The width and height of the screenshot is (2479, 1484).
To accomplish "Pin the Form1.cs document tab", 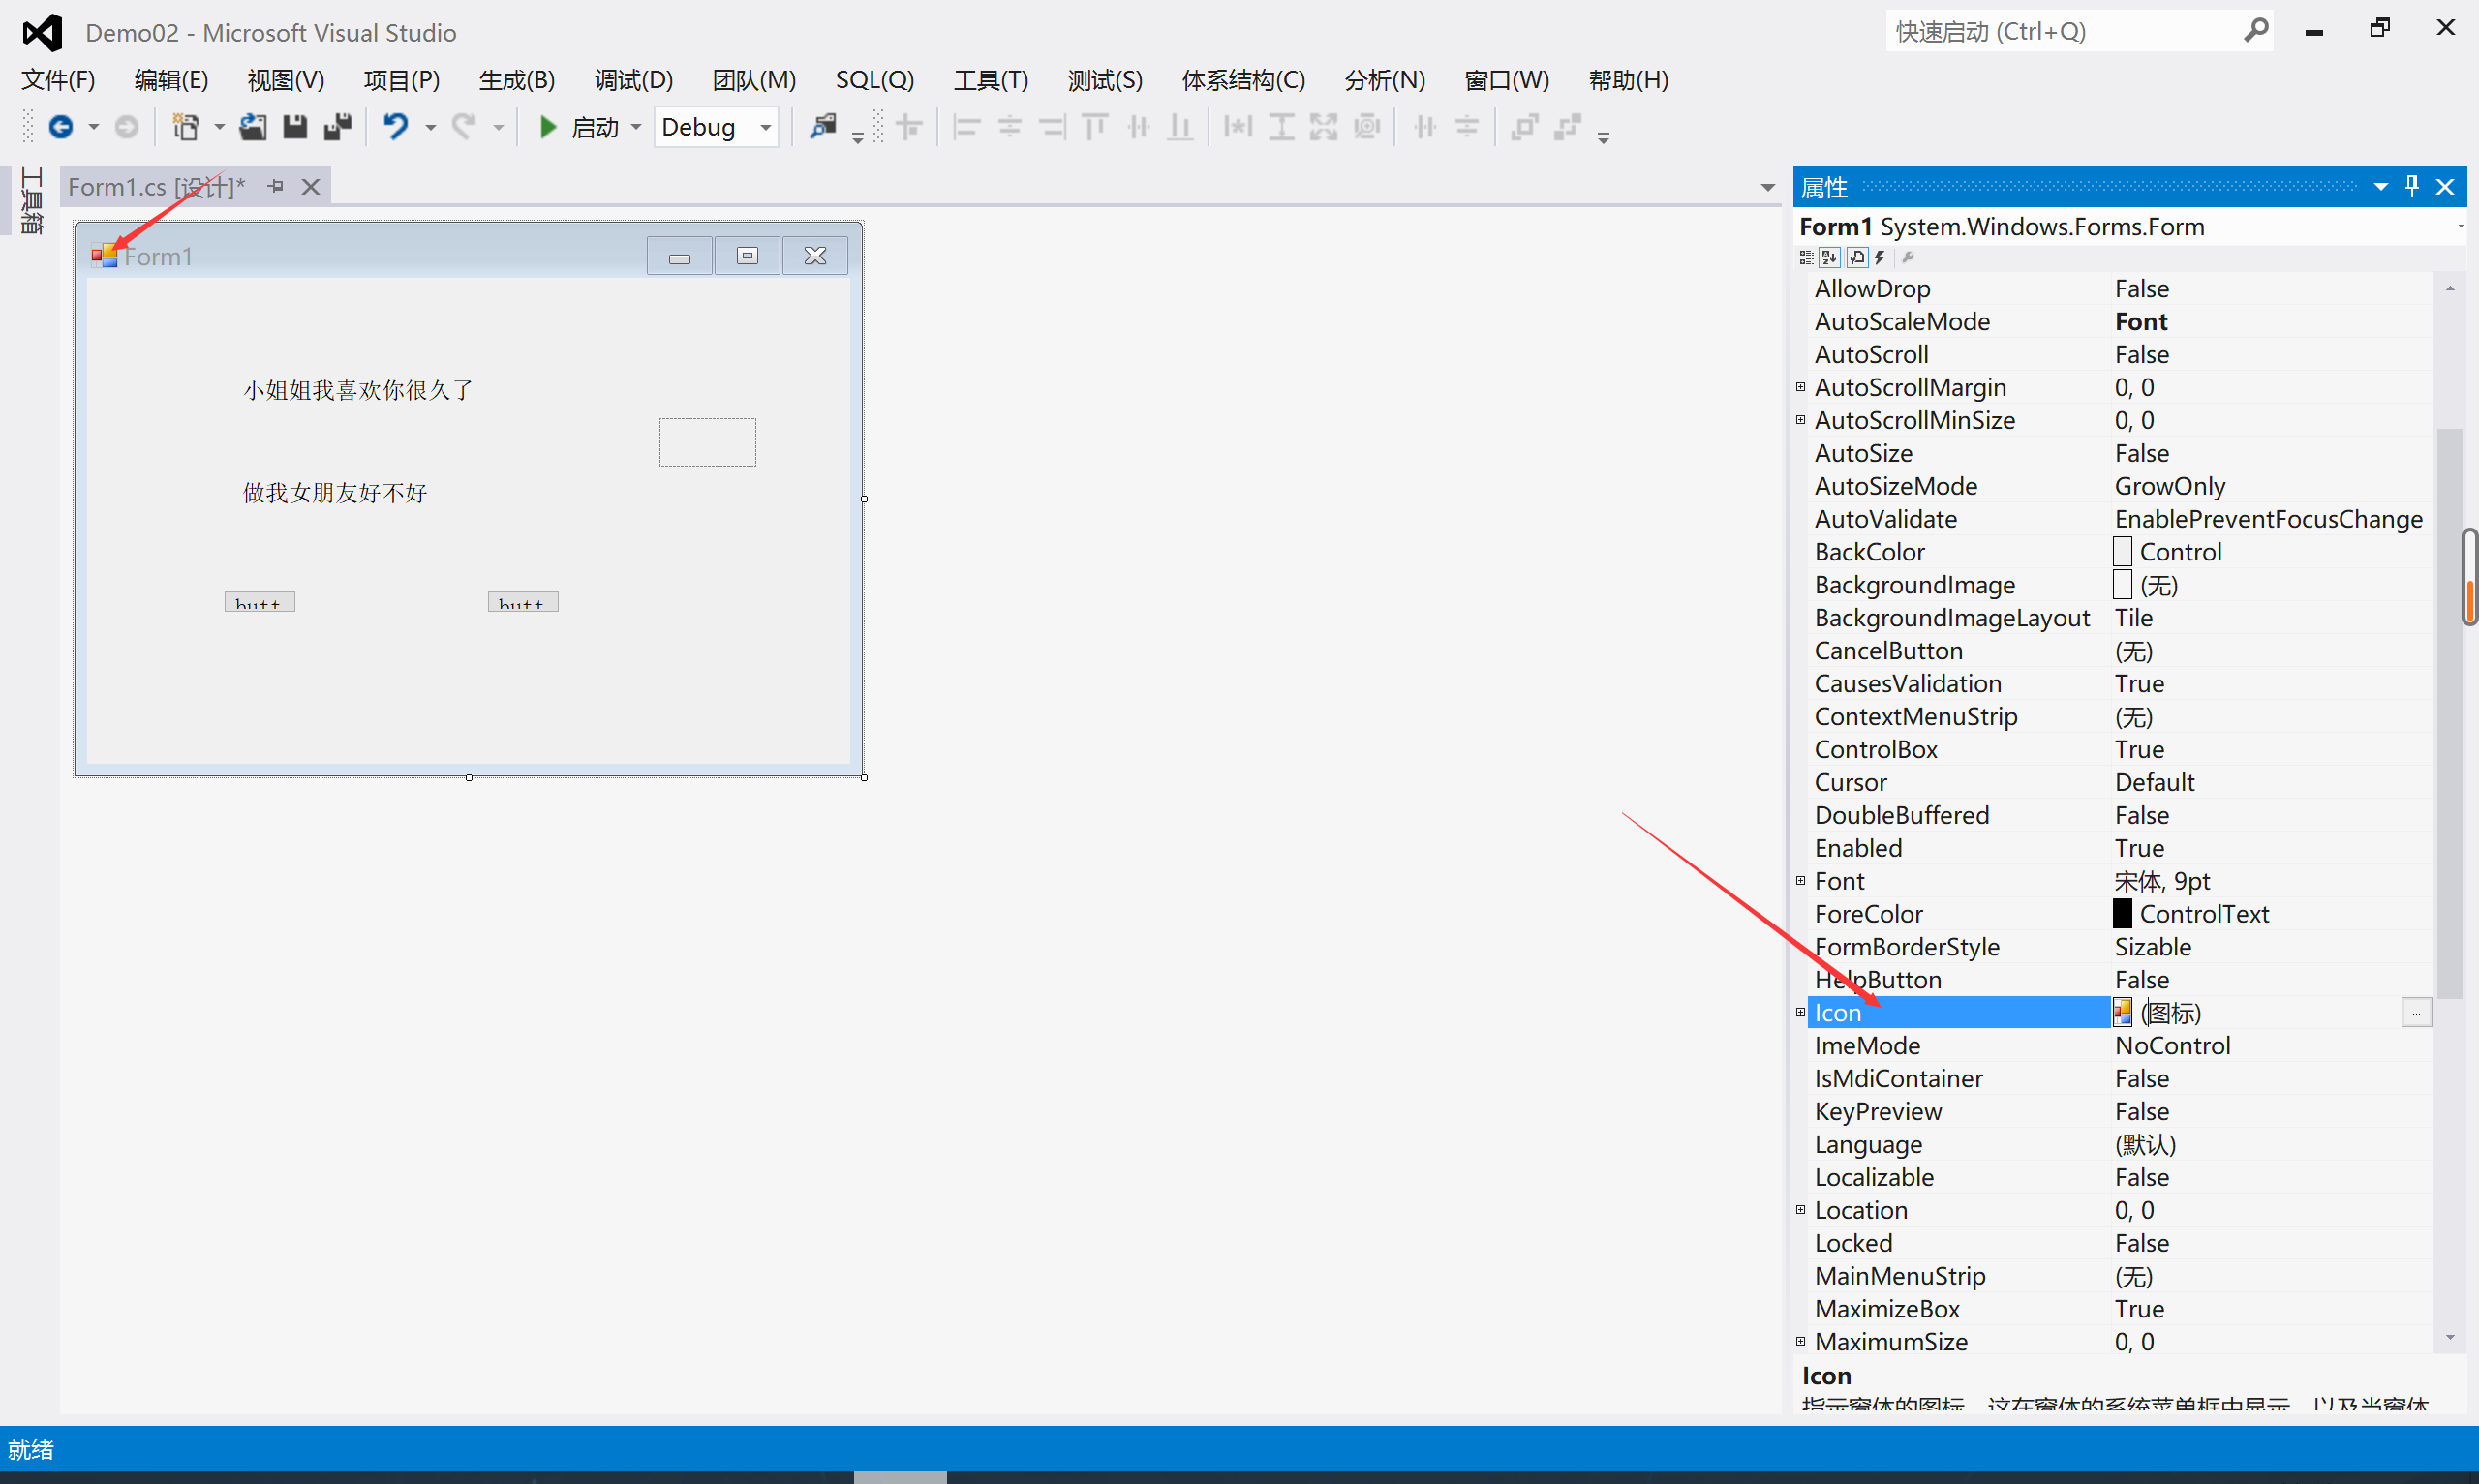I will pos(276,186).
